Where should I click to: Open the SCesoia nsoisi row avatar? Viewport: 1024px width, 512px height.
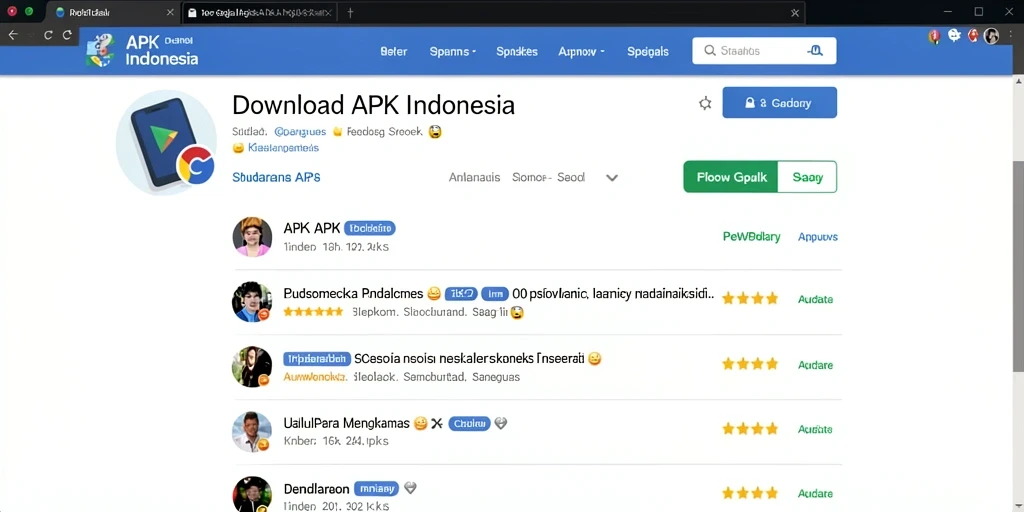[x=252, y=366]
